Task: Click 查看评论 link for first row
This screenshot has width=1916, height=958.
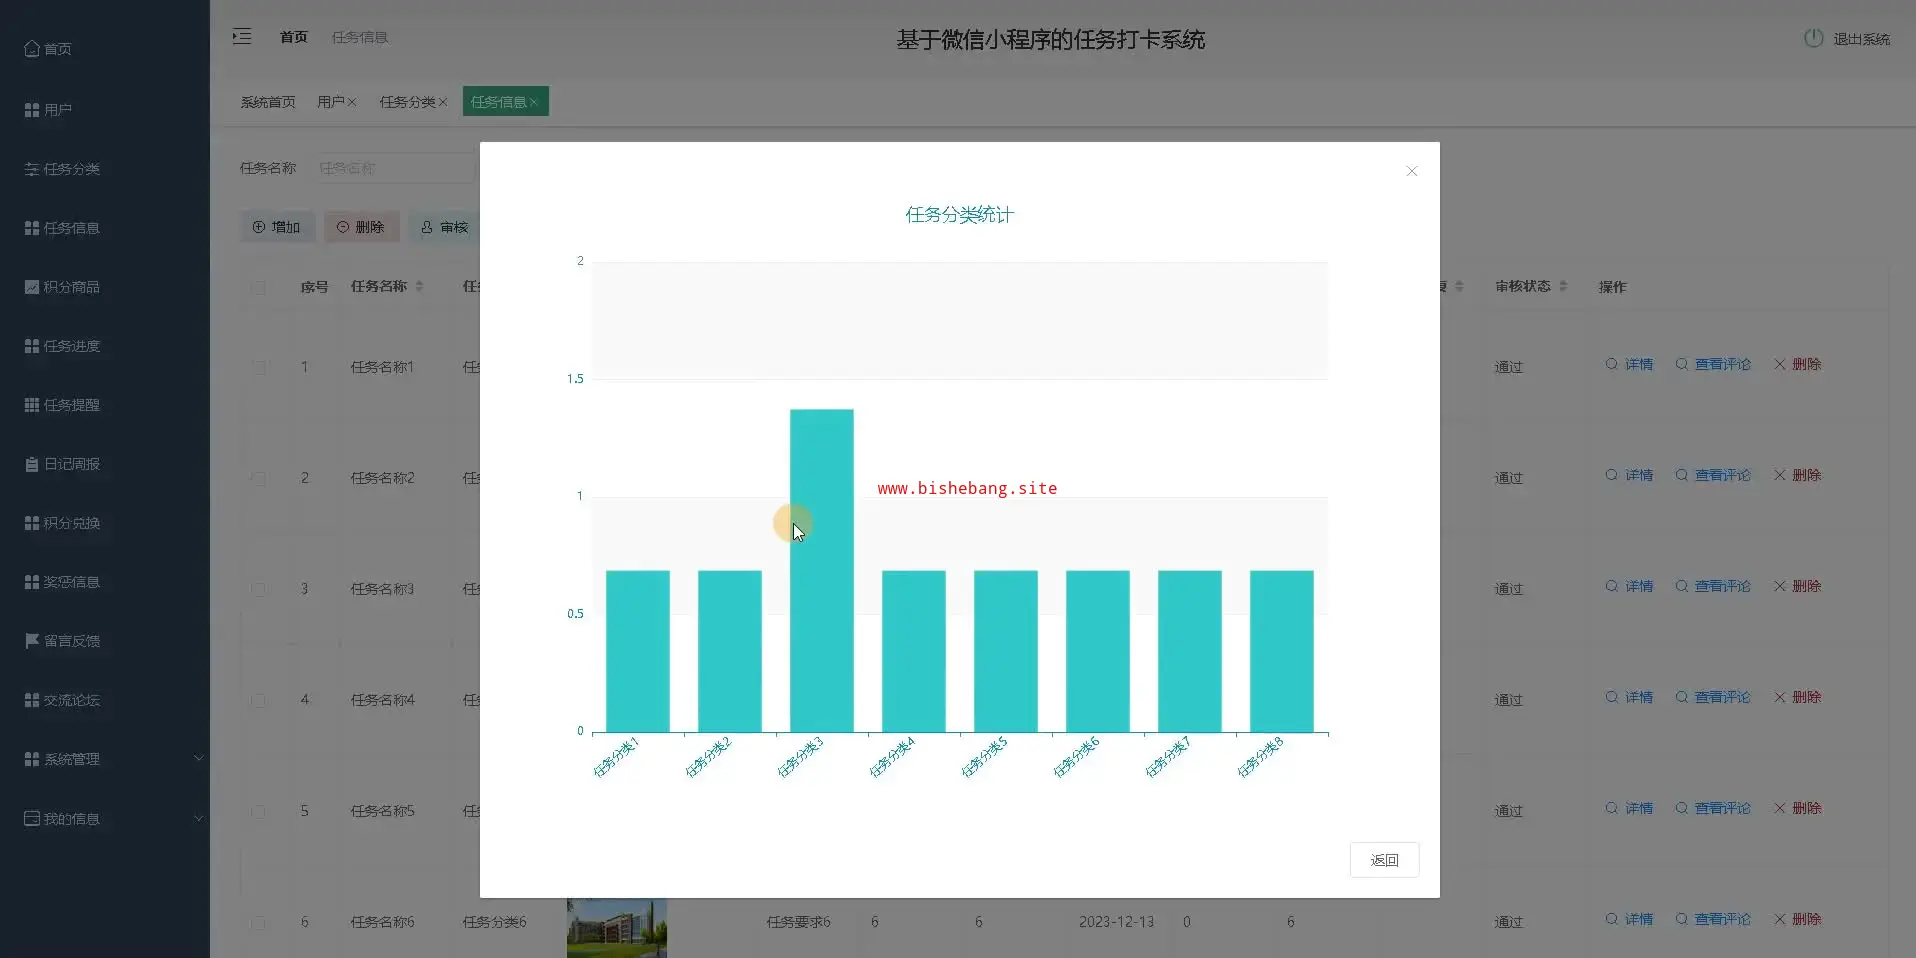Action: click(1721, 365)
